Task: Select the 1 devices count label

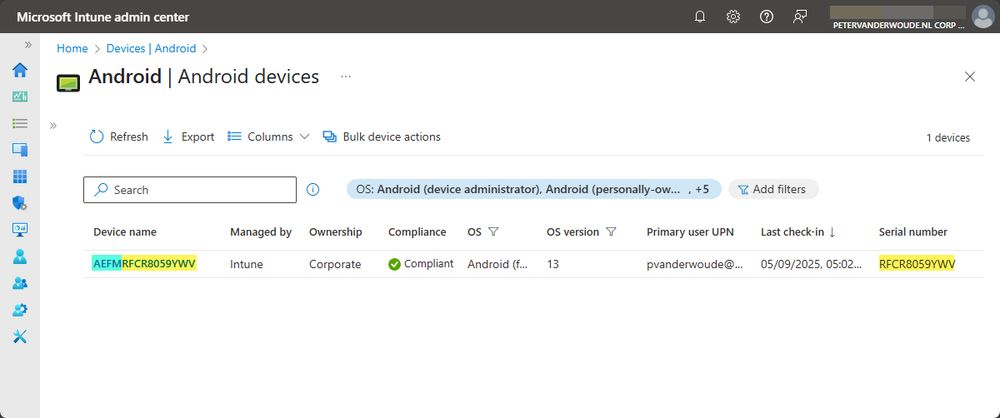Action: [x=948, y=138]
